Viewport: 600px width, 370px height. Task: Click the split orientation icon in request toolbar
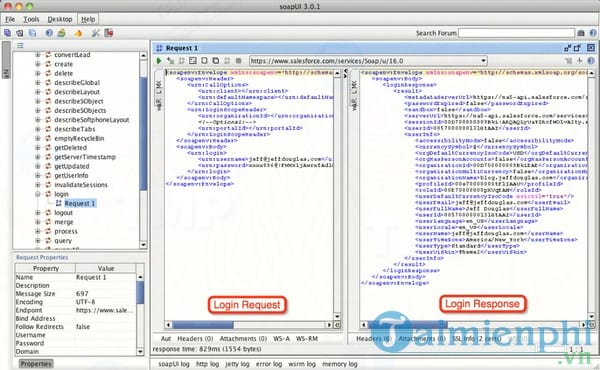pyautogui.click(x=580, y=60)
